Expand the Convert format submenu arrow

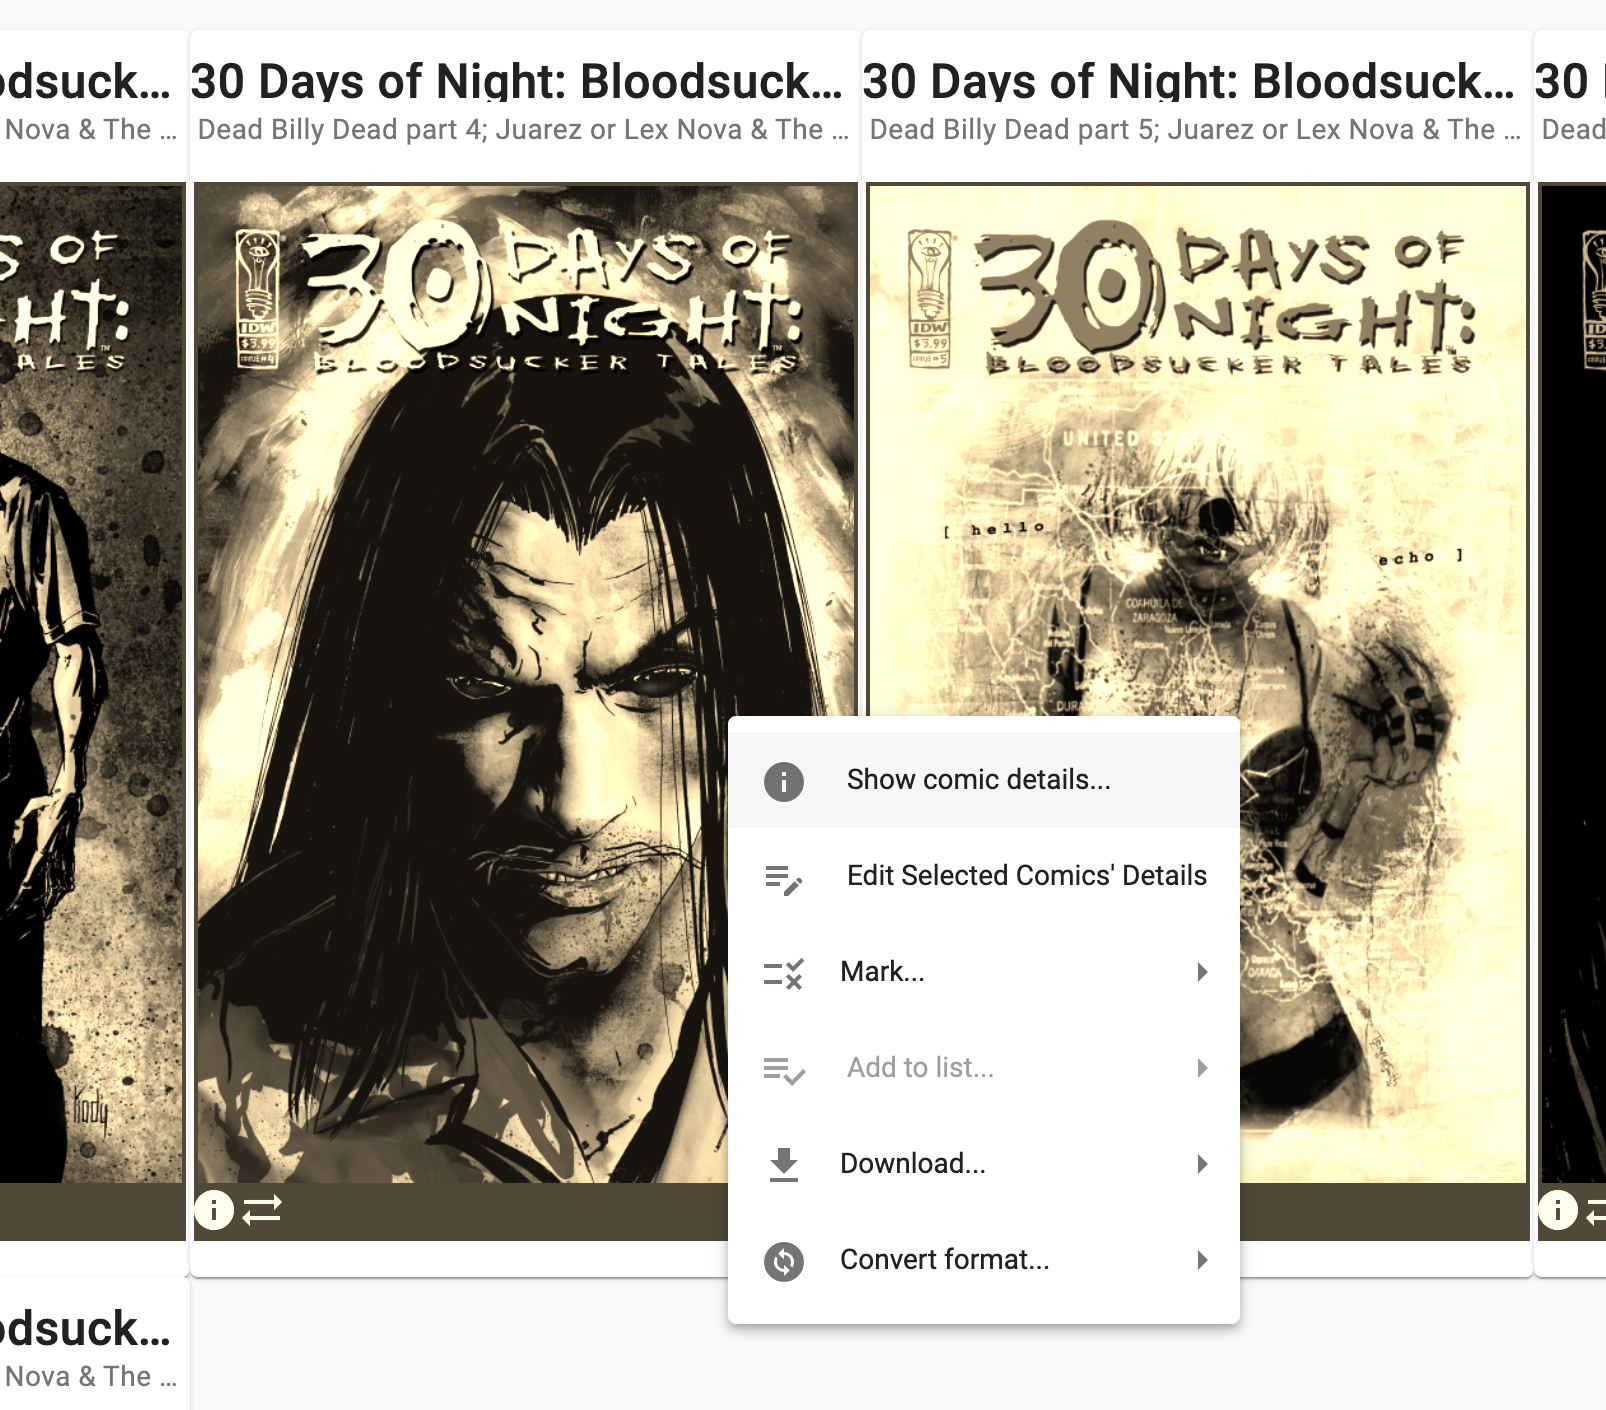[x=1202, y=1260]
